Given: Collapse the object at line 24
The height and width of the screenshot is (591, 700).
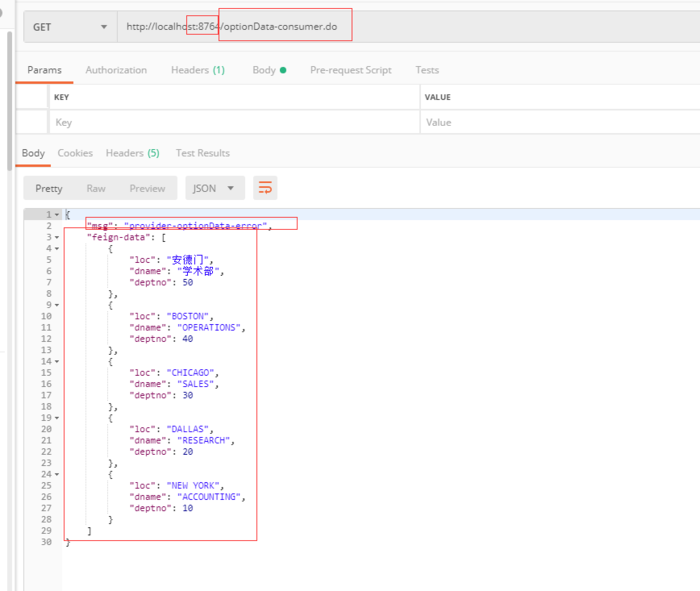Looking at the screenshot, I should 57,474.
